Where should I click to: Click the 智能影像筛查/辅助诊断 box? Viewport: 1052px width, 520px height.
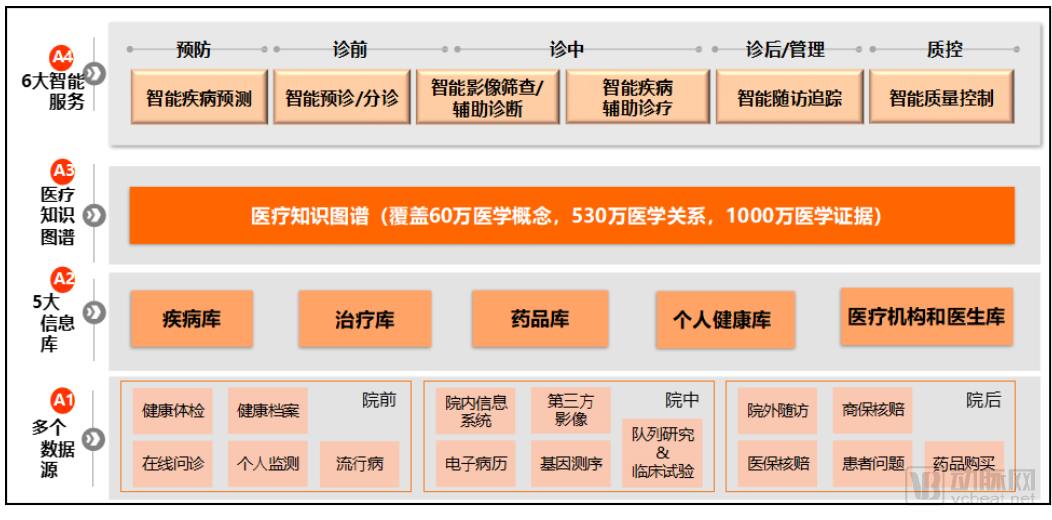[x=487, y=97]
